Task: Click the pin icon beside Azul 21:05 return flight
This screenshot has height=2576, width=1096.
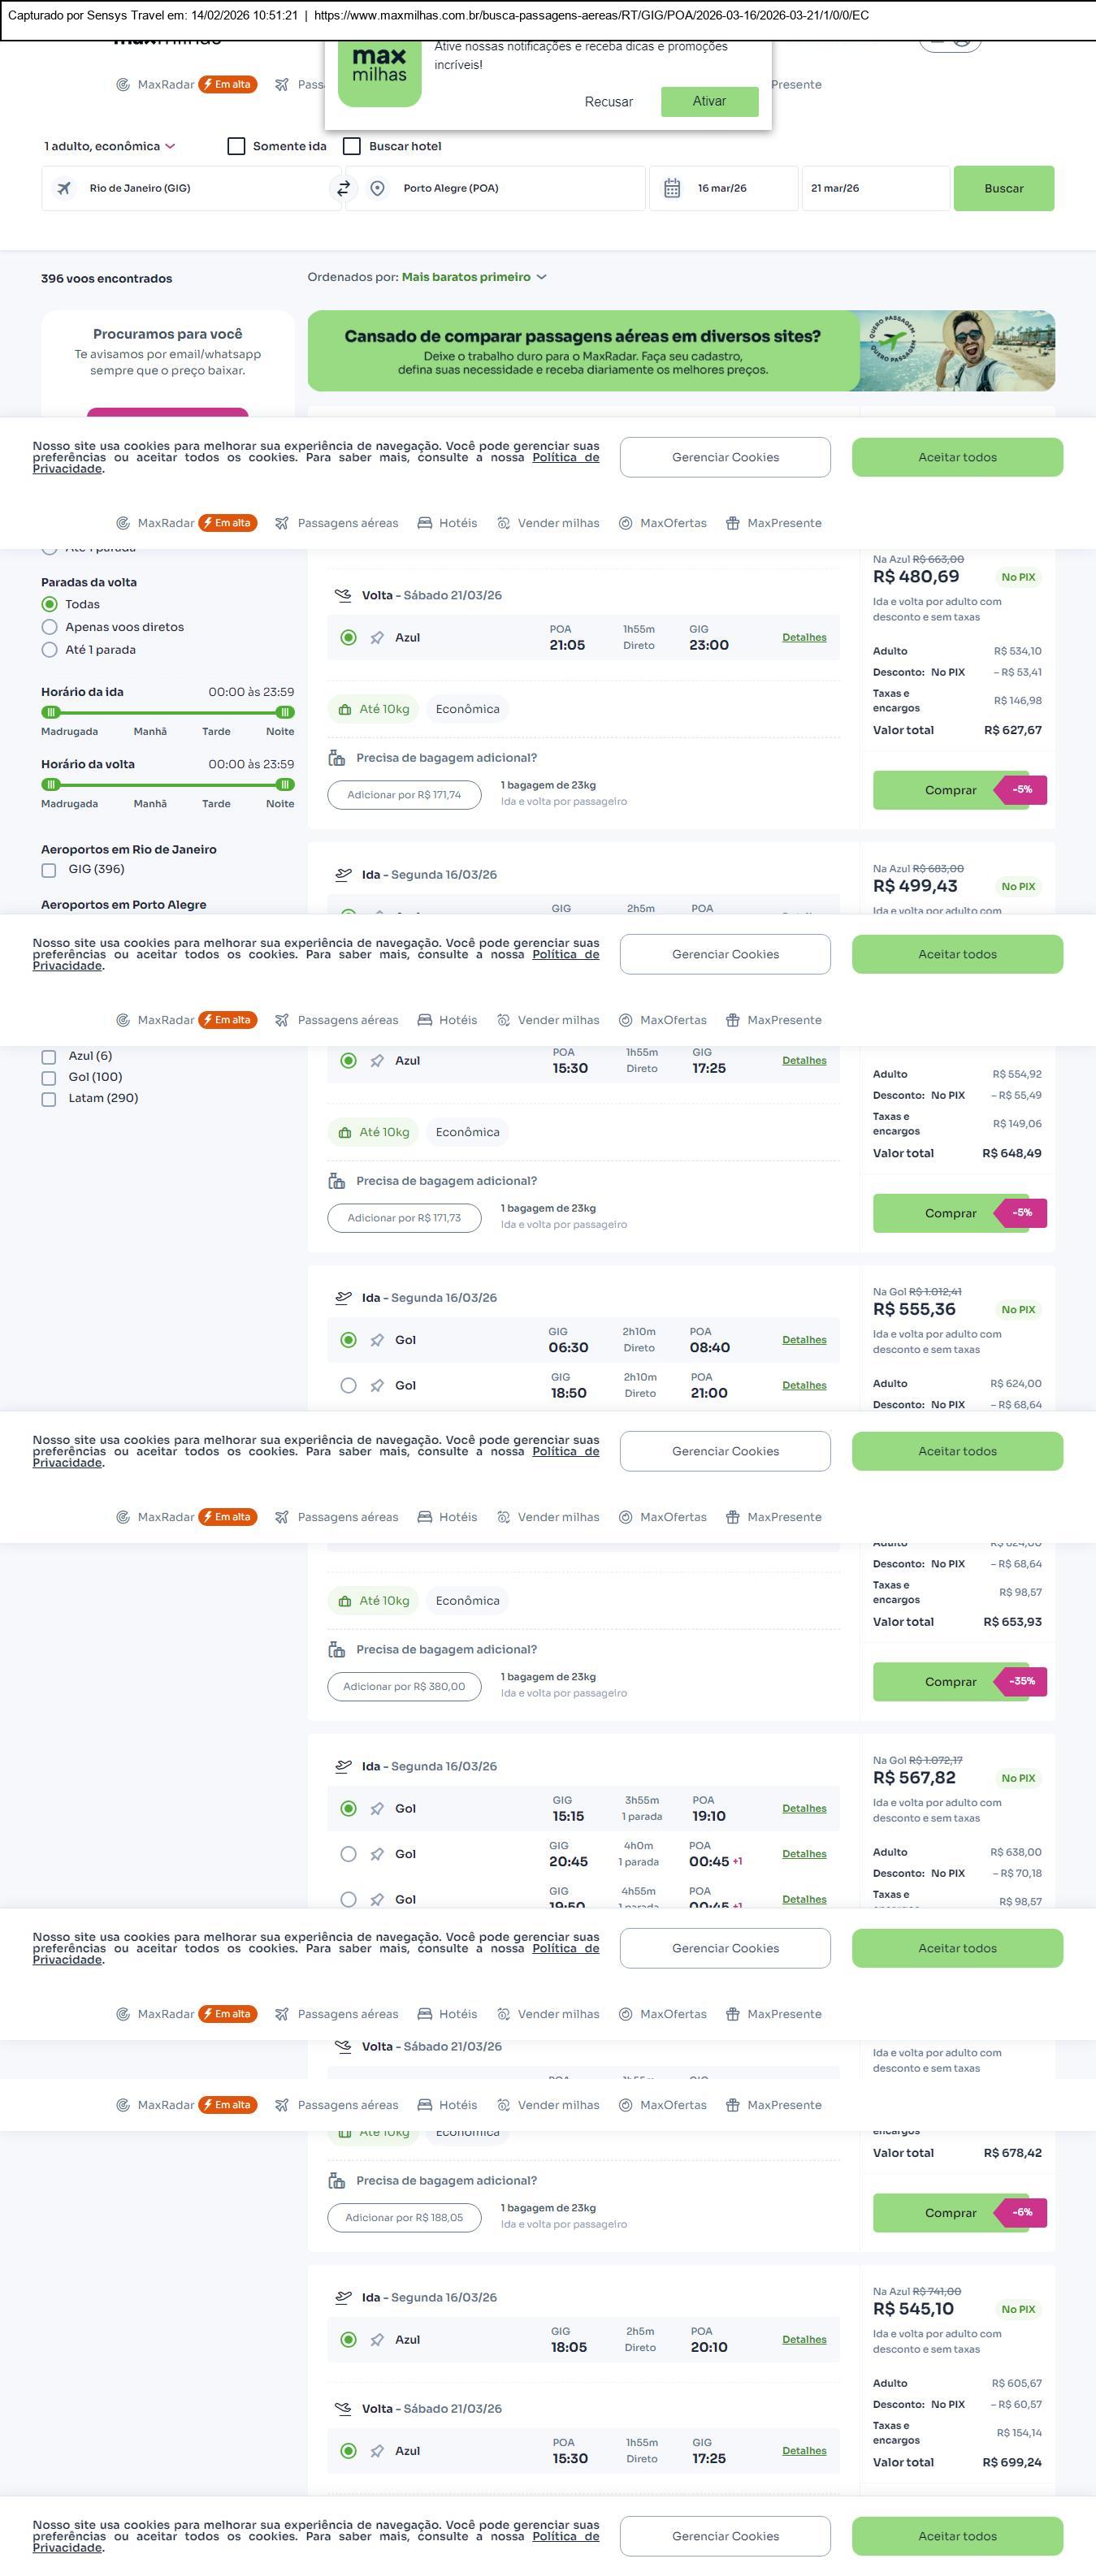Action: point(377,638)
